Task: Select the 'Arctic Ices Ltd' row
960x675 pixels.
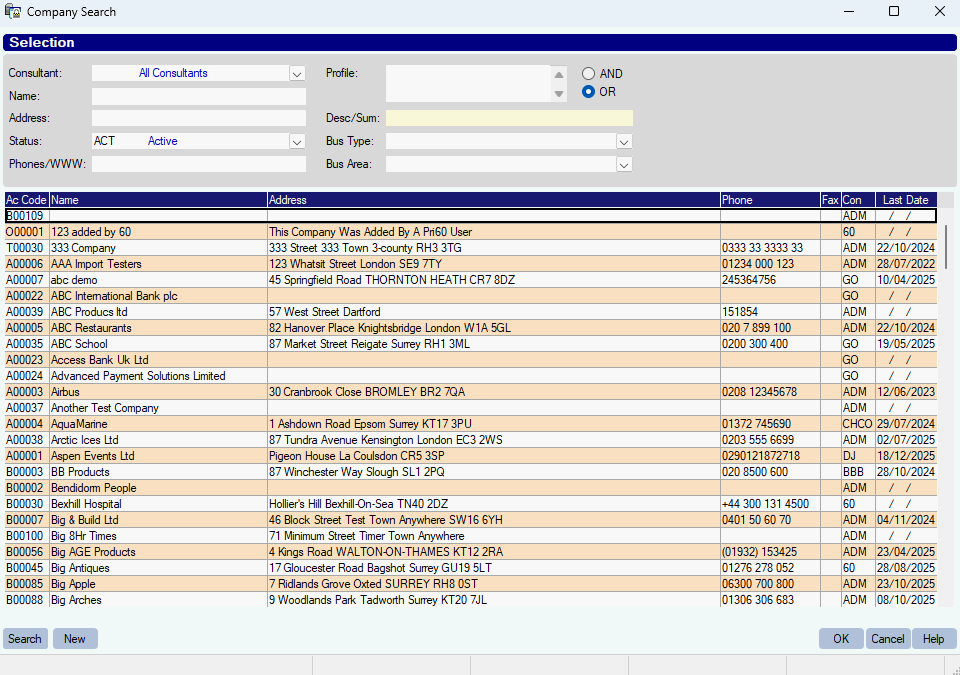Action: (x=471, y=440)
